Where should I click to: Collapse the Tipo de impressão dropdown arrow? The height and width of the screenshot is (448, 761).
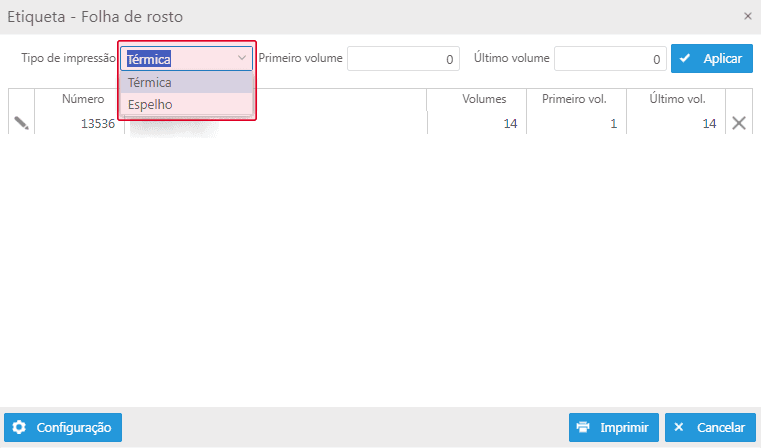click(242, 58)
